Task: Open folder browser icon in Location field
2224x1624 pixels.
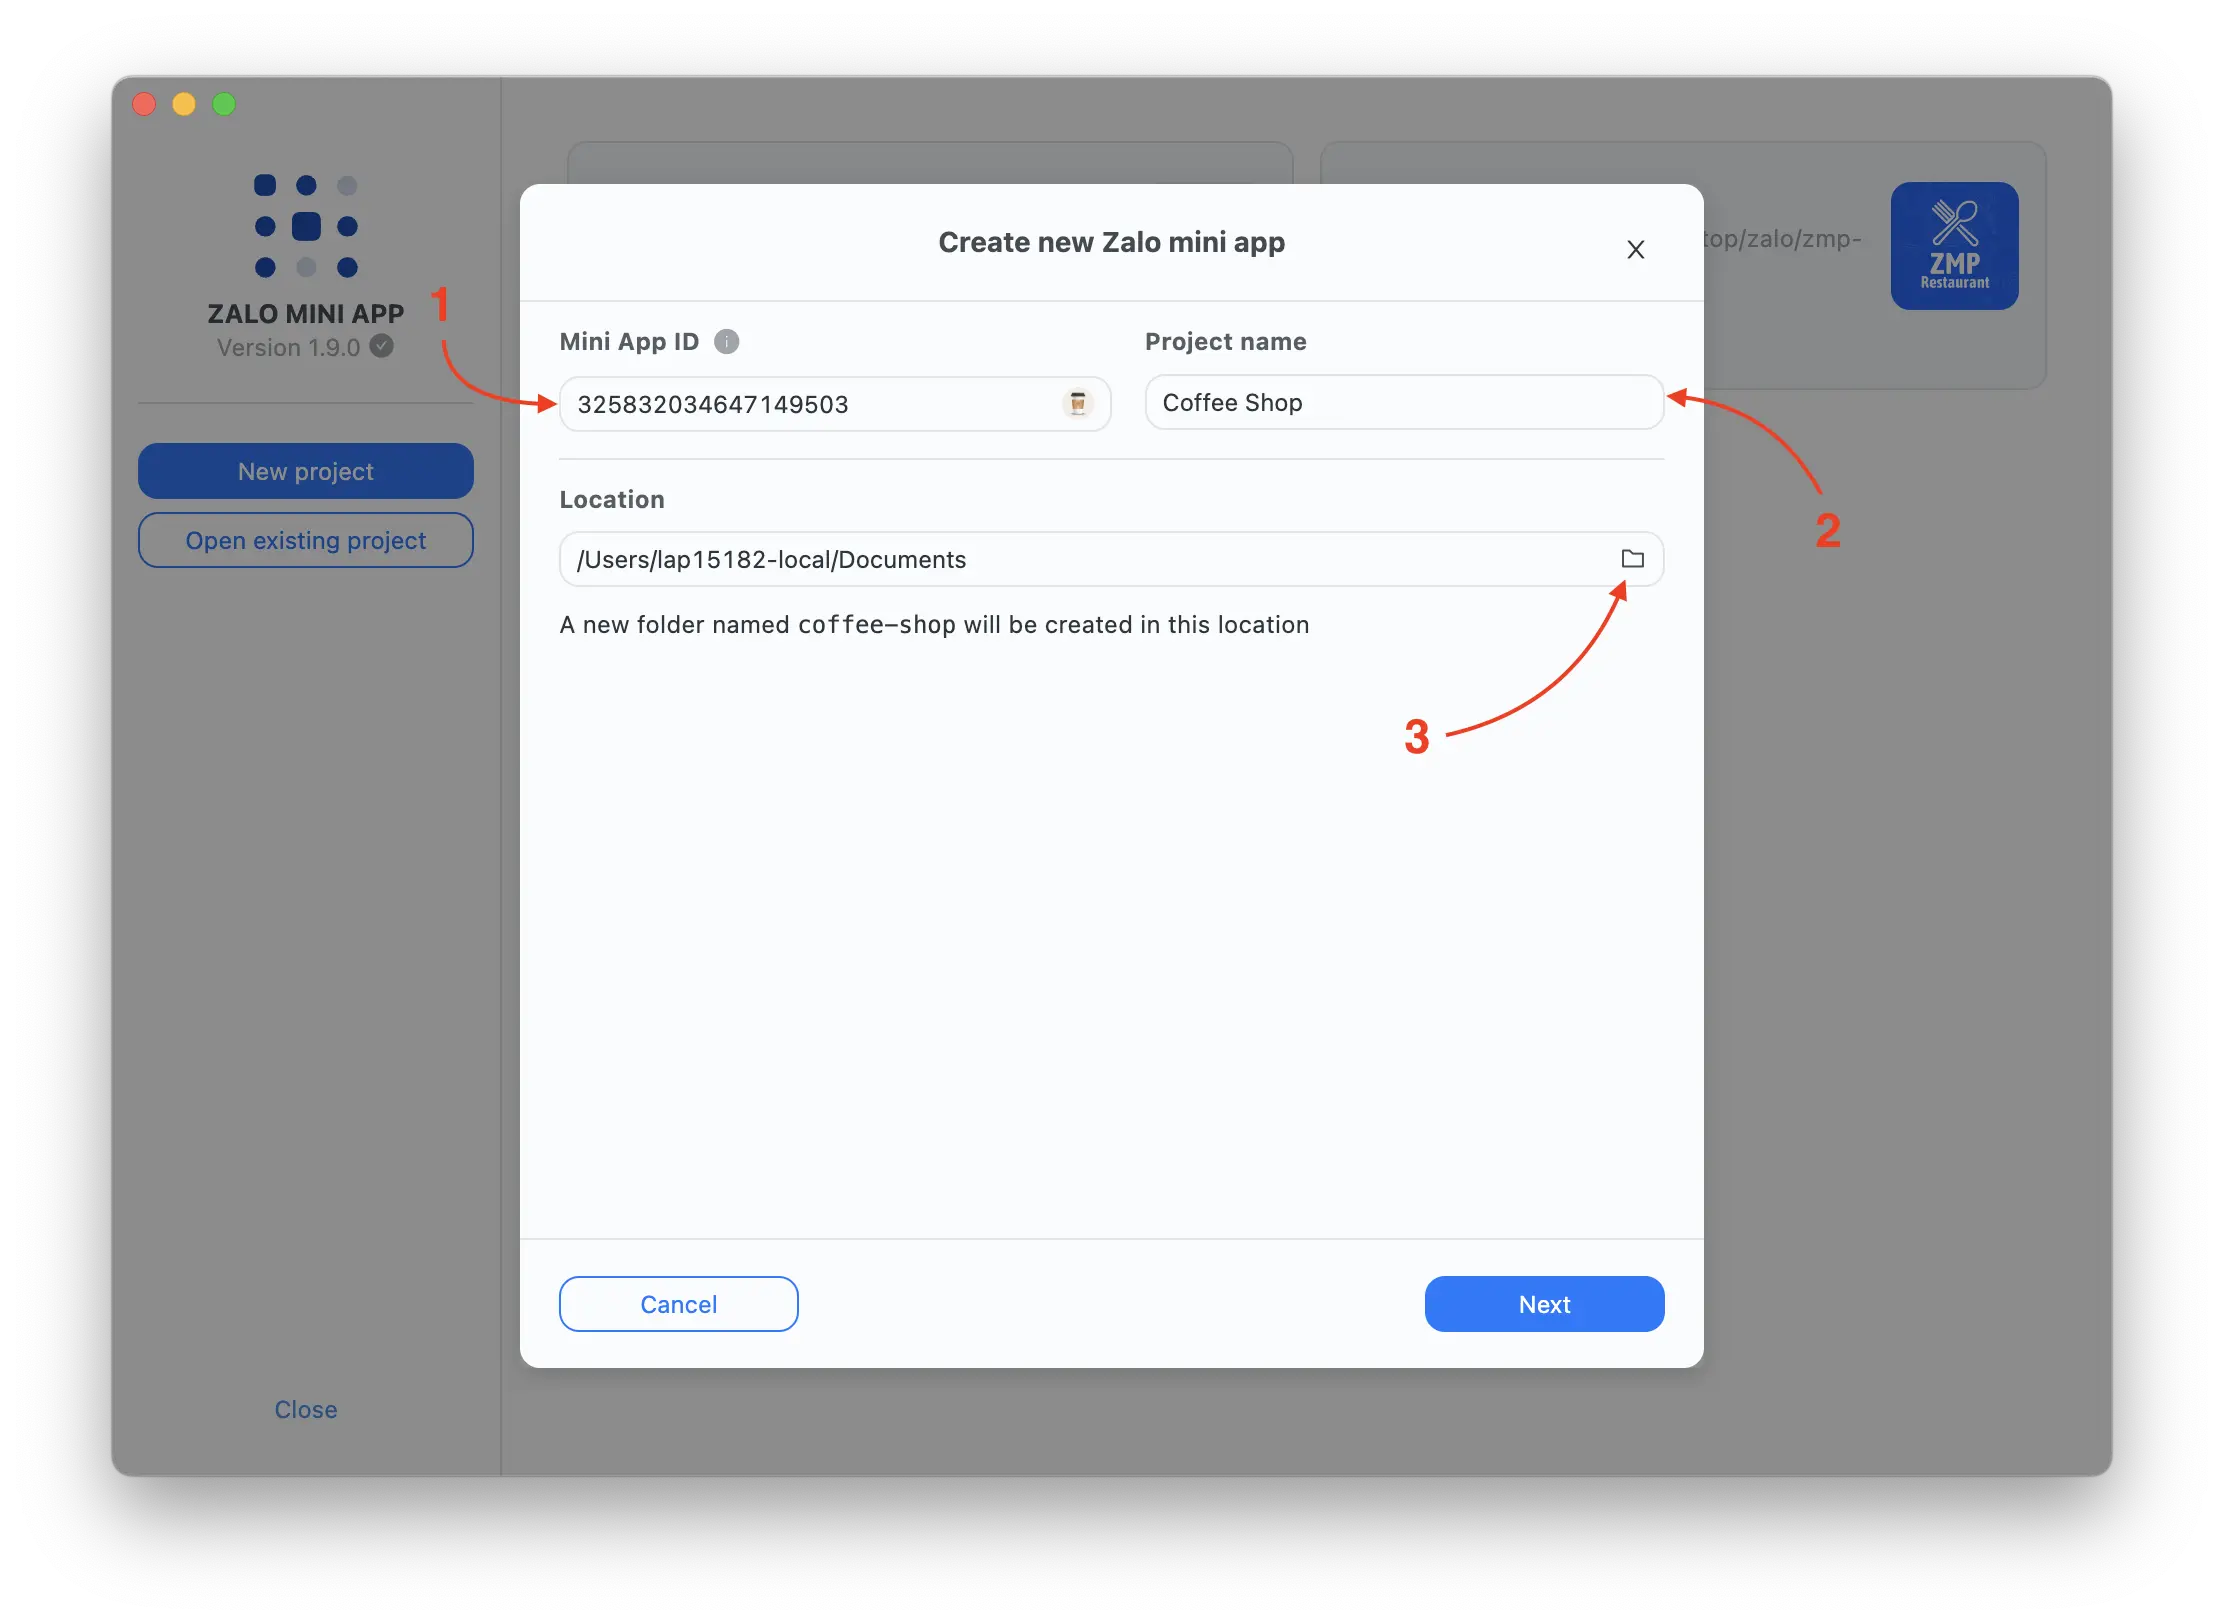Action: pos(1632,559)
